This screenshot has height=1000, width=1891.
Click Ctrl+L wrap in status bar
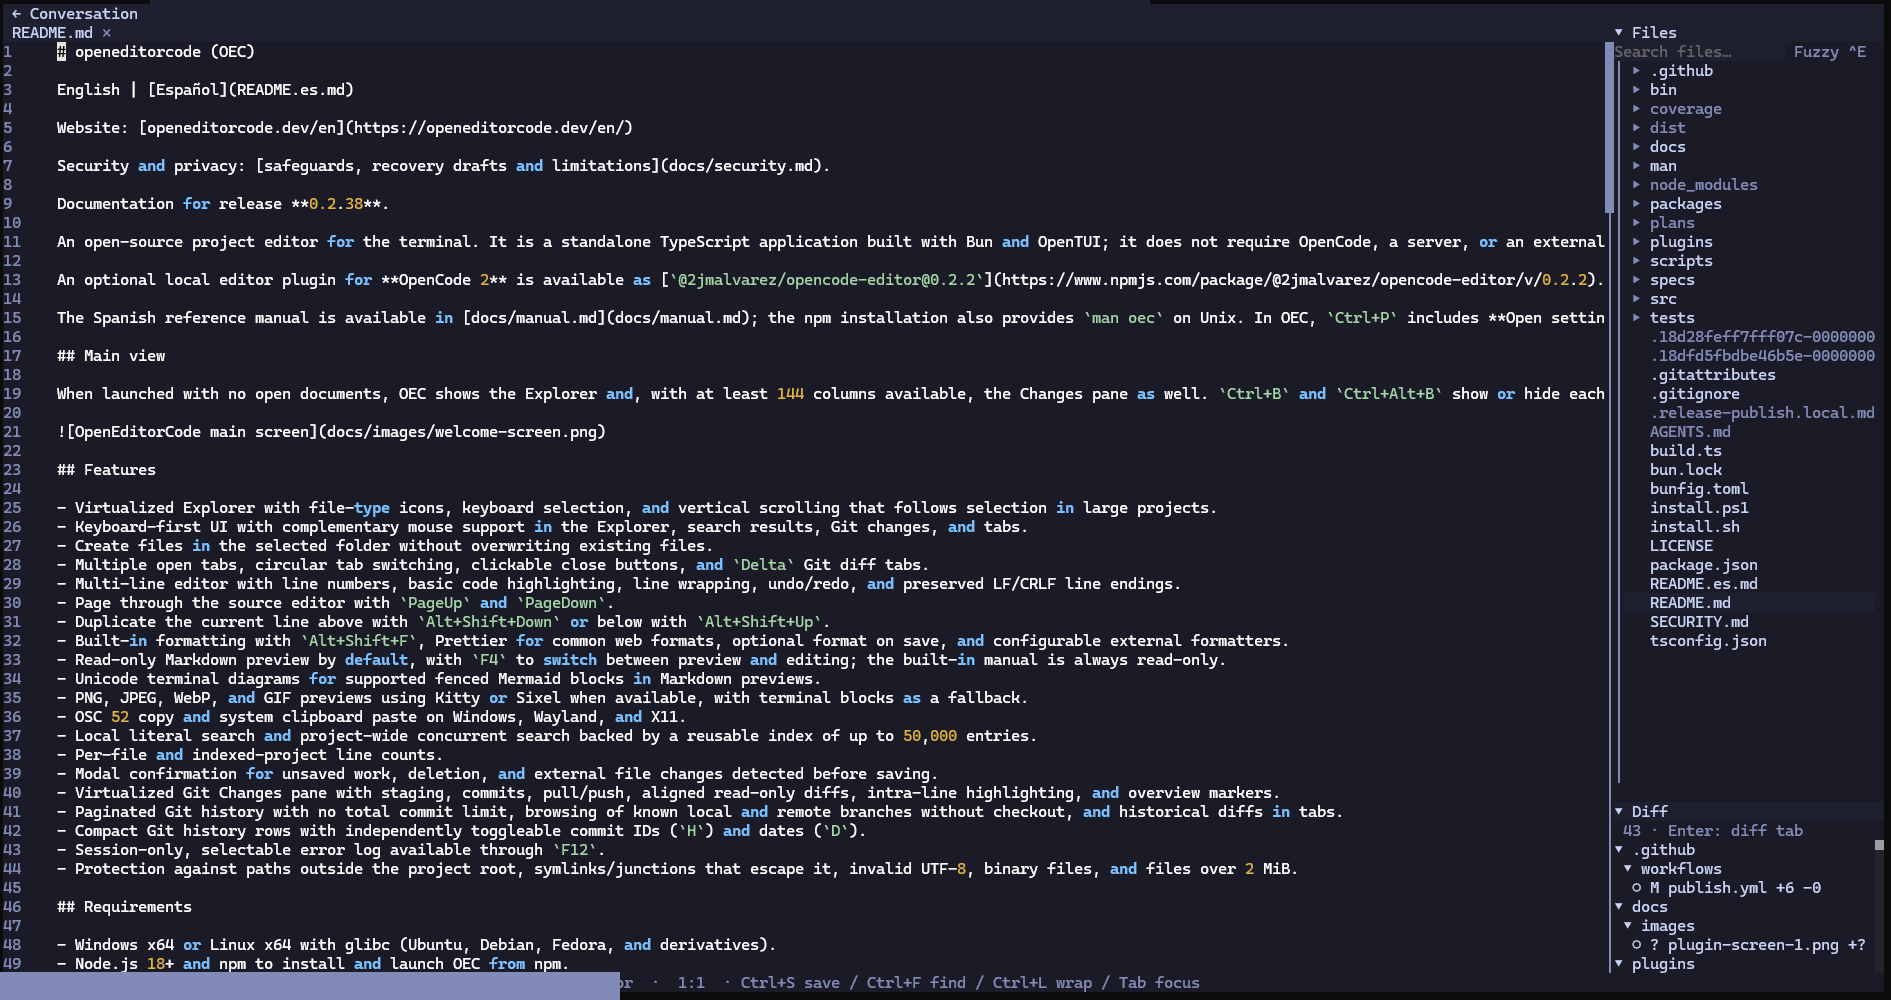(1042, 983)
